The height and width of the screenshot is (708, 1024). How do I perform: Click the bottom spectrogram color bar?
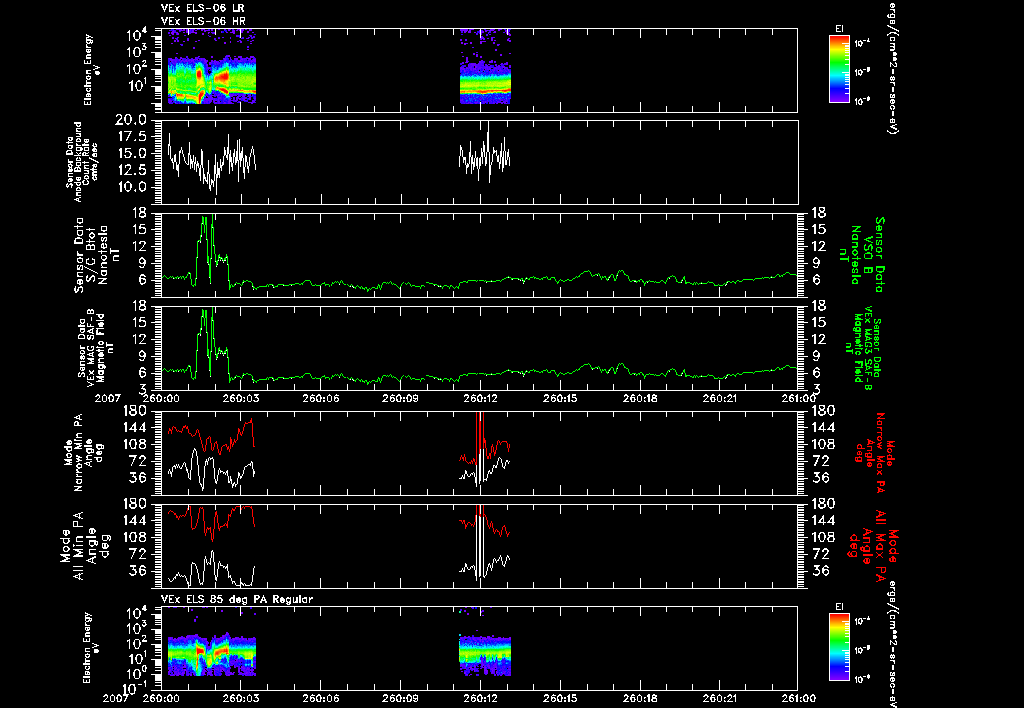(x=839, y=647)
